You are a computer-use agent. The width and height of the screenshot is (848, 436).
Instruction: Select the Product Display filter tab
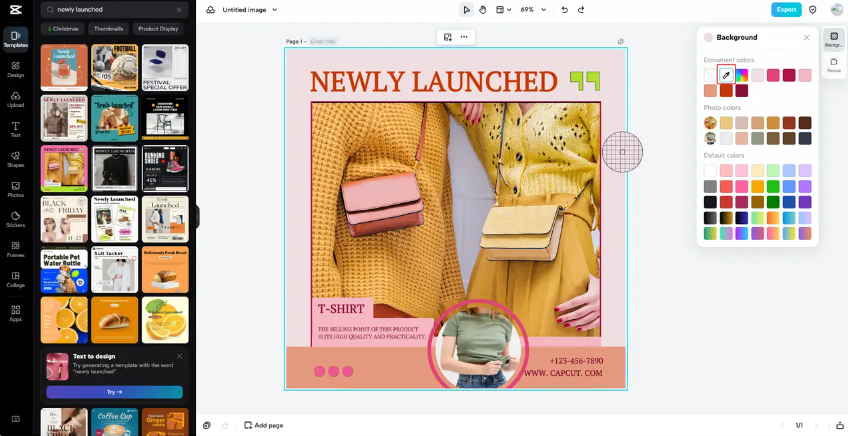tap(158, 29)
